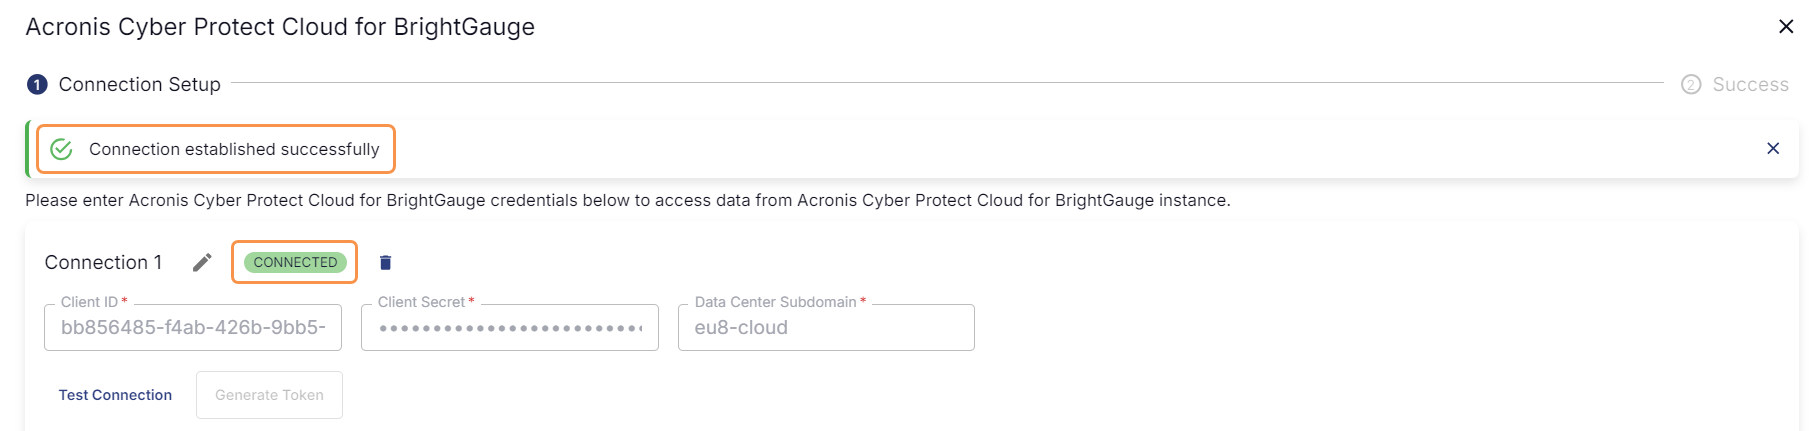The height and width of the screenshot is (431, 1820).
Task: Edit the Connection 1 name with pencil icon
Action: [x=202, y=262]
